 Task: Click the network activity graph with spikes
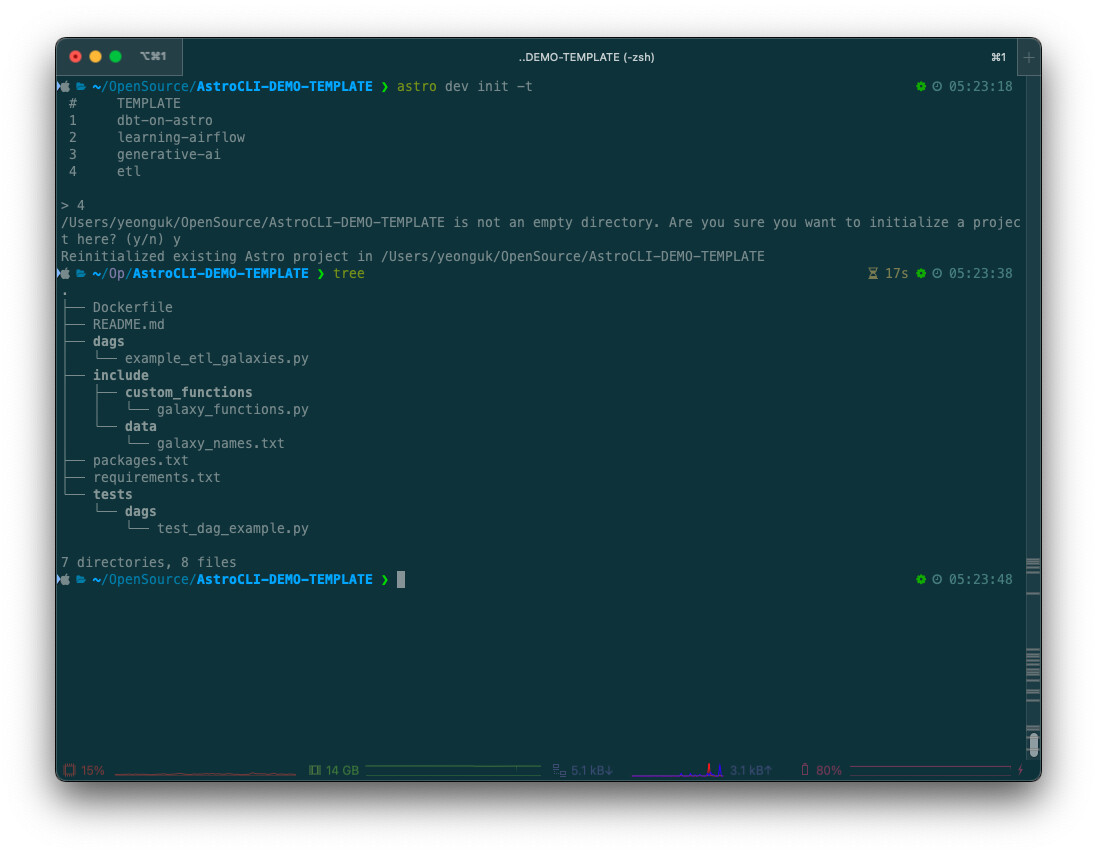pyautogui.click(x=677, y=770)
